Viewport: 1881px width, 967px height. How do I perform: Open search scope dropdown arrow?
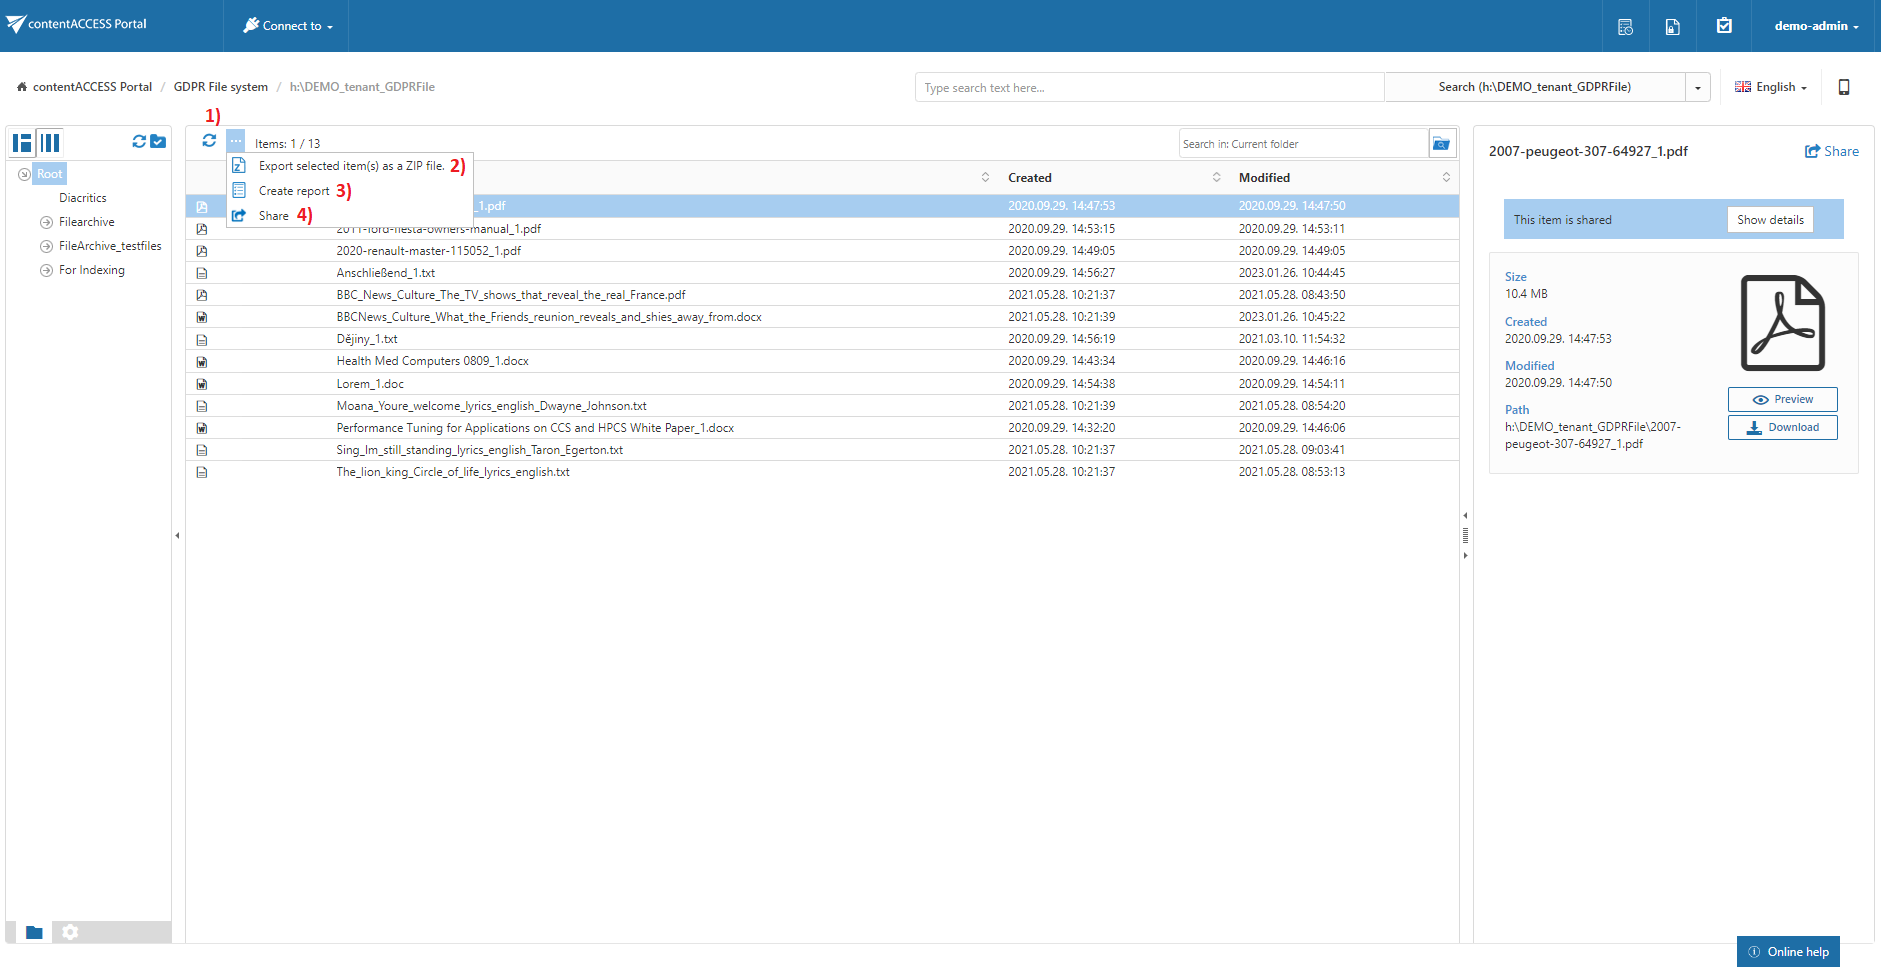tap(1697, 88)
